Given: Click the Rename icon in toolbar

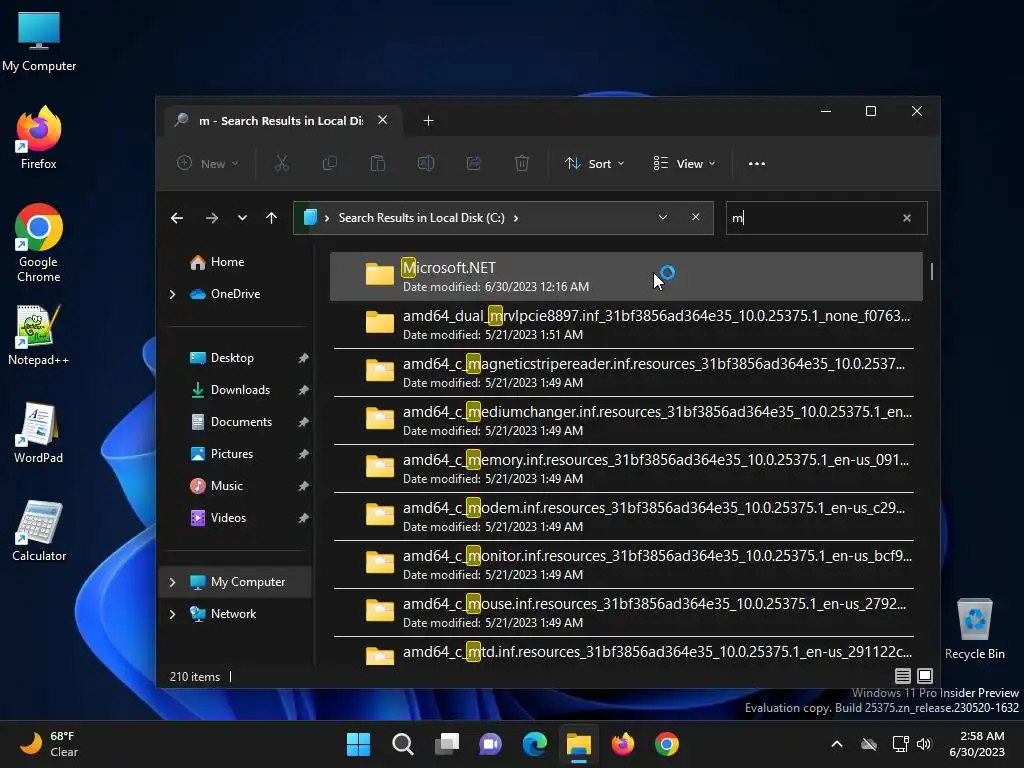Looking at the screenshot, I should [x=426, y=163].
